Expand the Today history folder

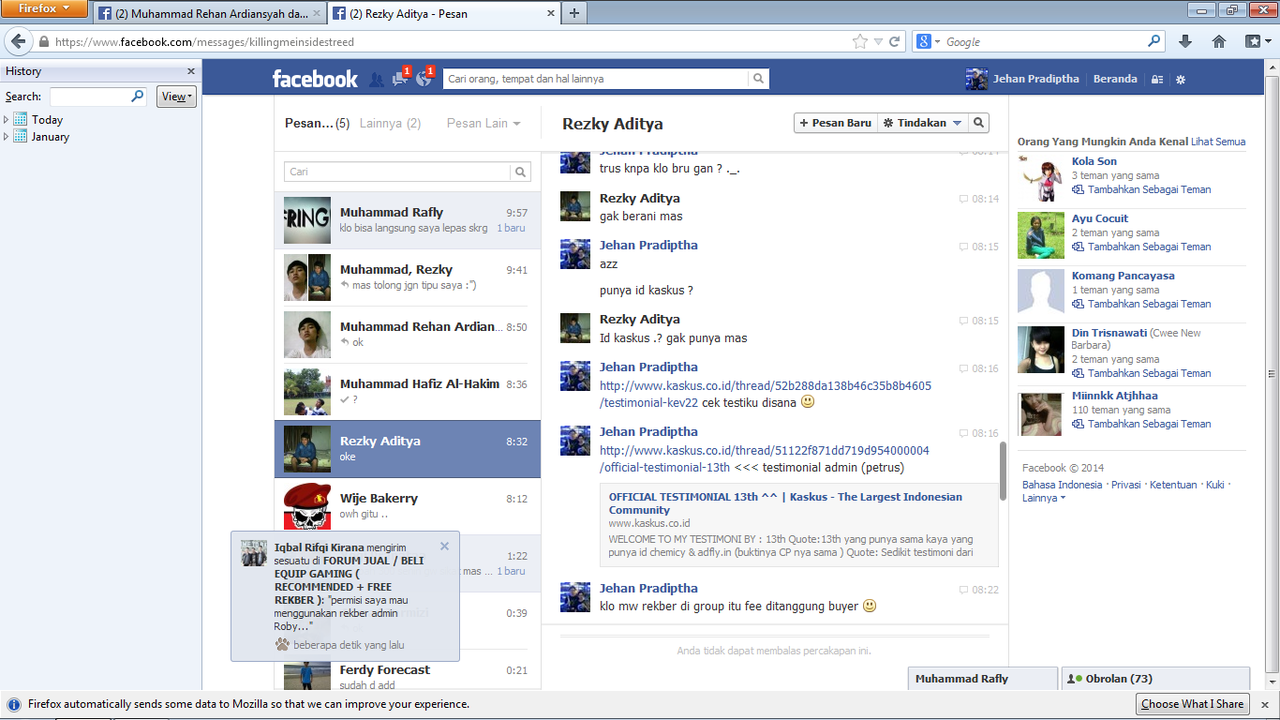pos(6,120)
